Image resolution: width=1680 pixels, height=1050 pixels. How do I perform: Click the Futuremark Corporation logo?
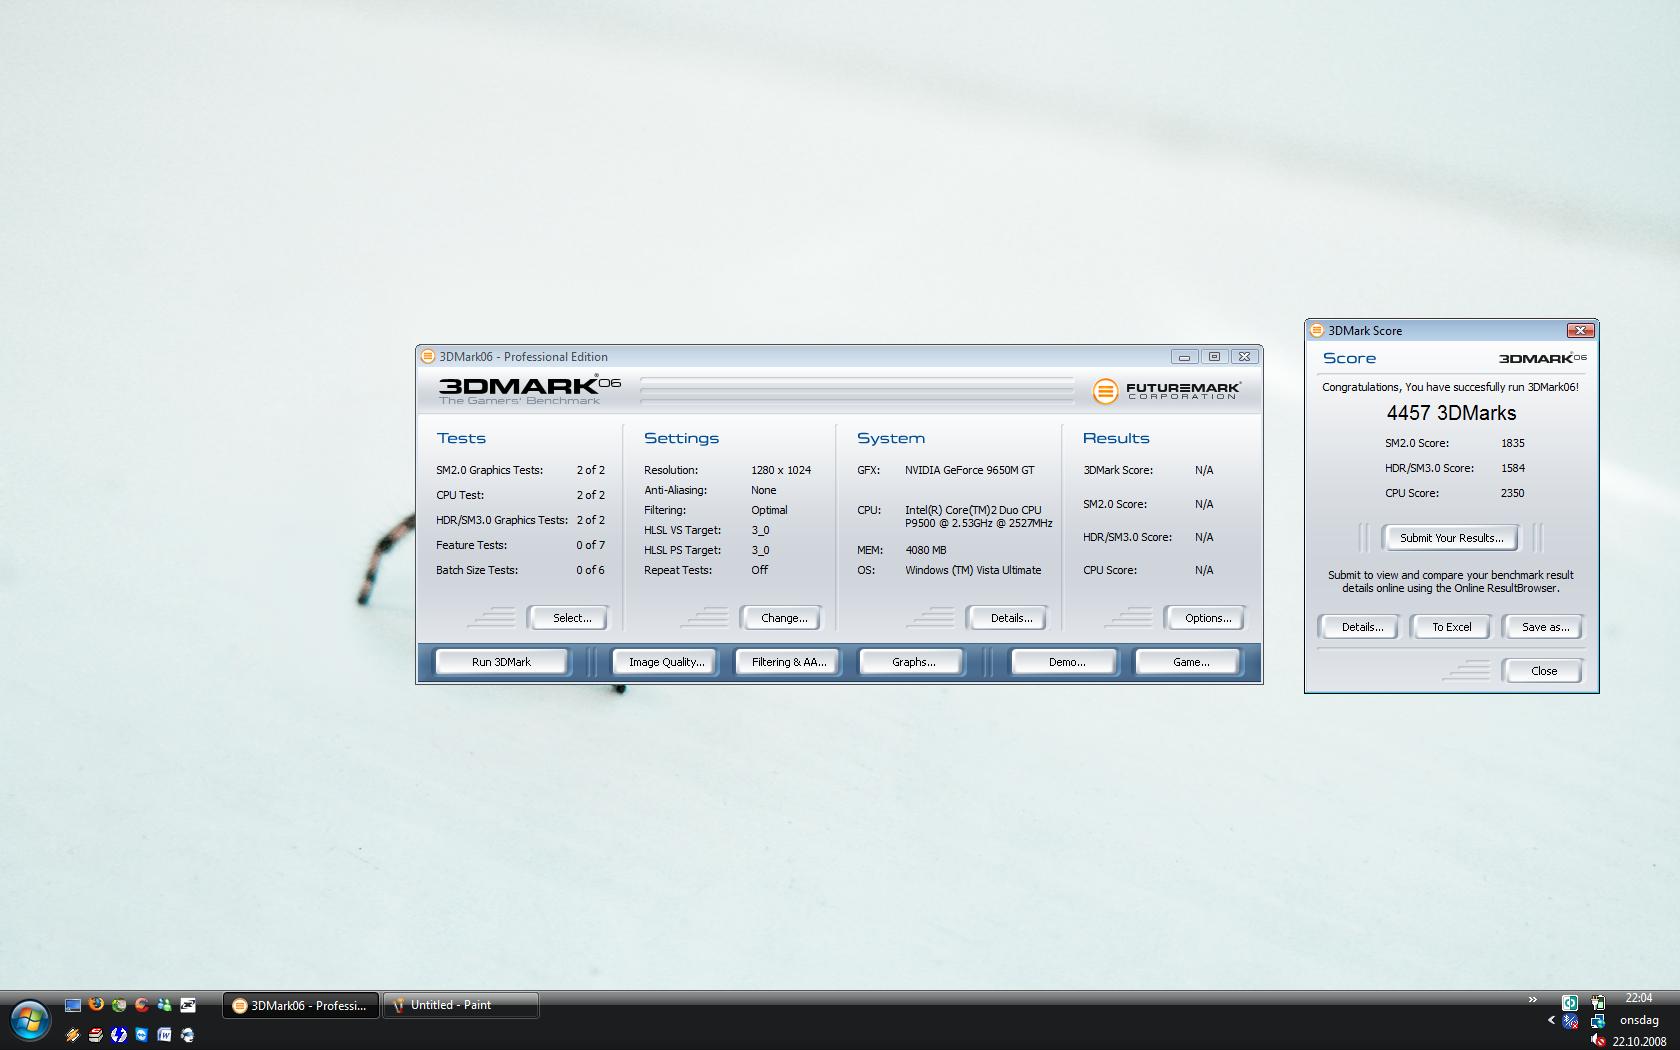1166,390
